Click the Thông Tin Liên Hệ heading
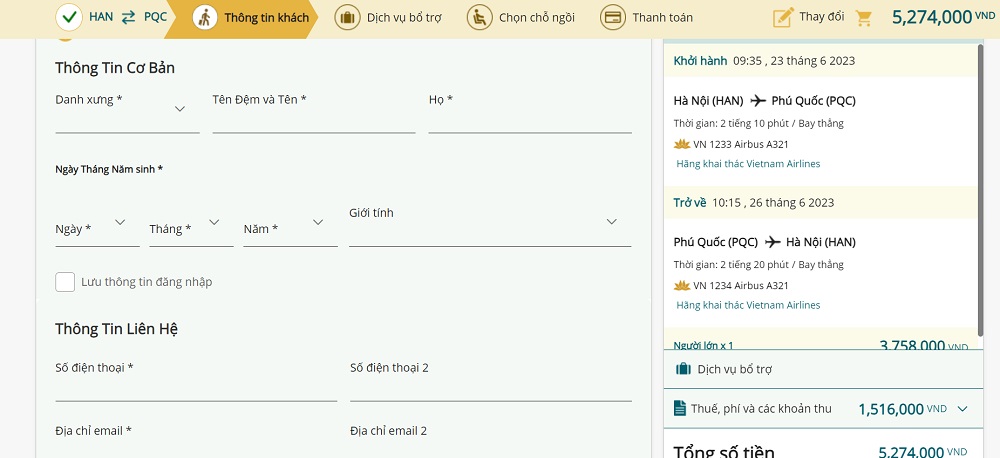 116,329
